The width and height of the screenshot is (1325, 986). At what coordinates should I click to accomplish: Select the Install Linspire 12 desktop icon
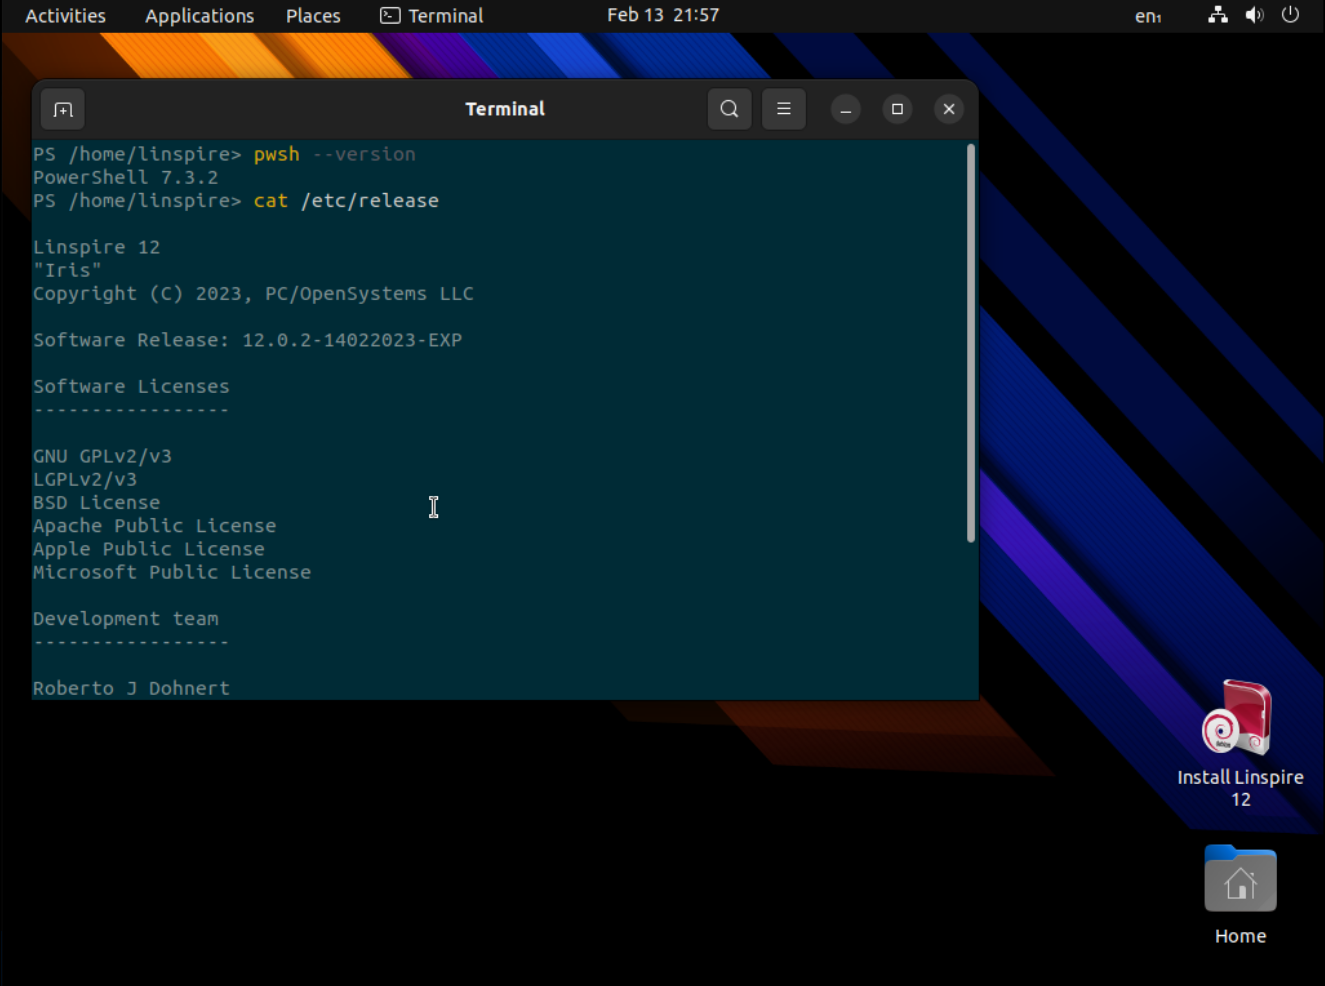point(1240,744)
